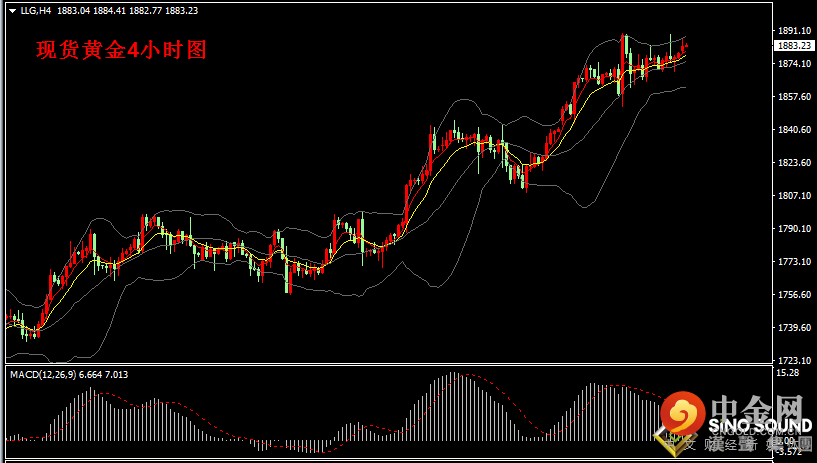Select the OHLC values 1883.04 1884.41 1882.77 1883.23
Image resolution: width=817 pixels, height=463 pixels.
pos(127,10)
